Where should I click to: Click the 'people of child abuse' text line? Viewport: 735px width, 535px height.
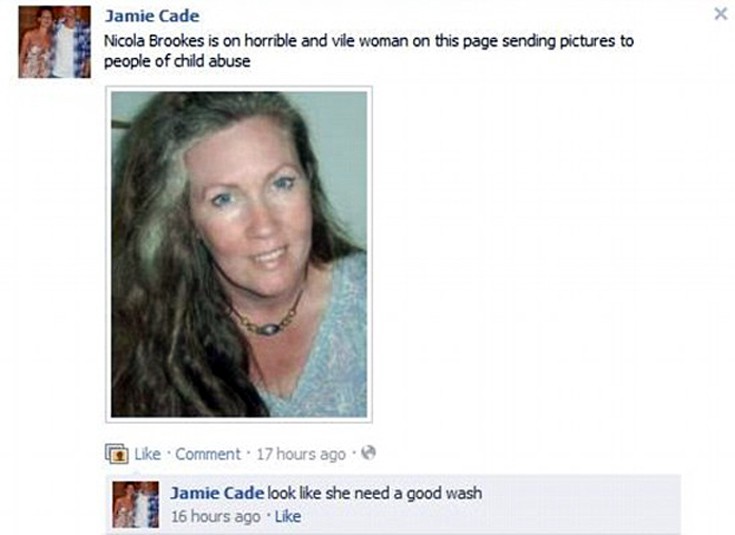(x=177, y=61)
